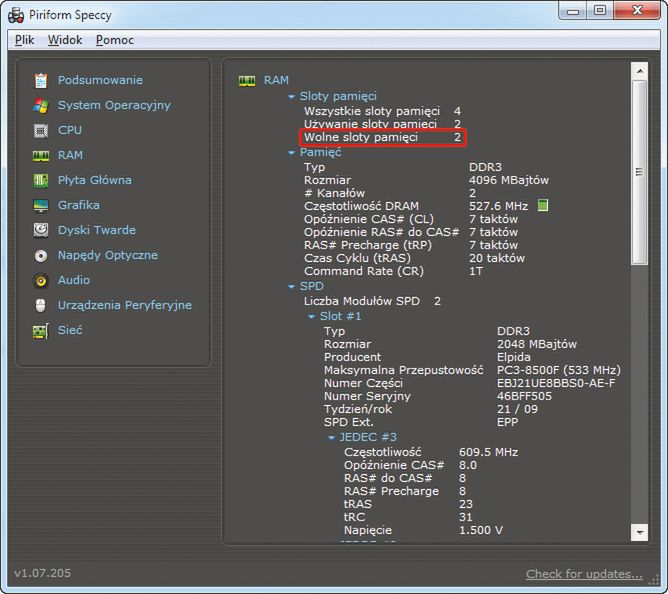Click part number EBJ21UE8BBS0-AE-F

coord(556,383)
